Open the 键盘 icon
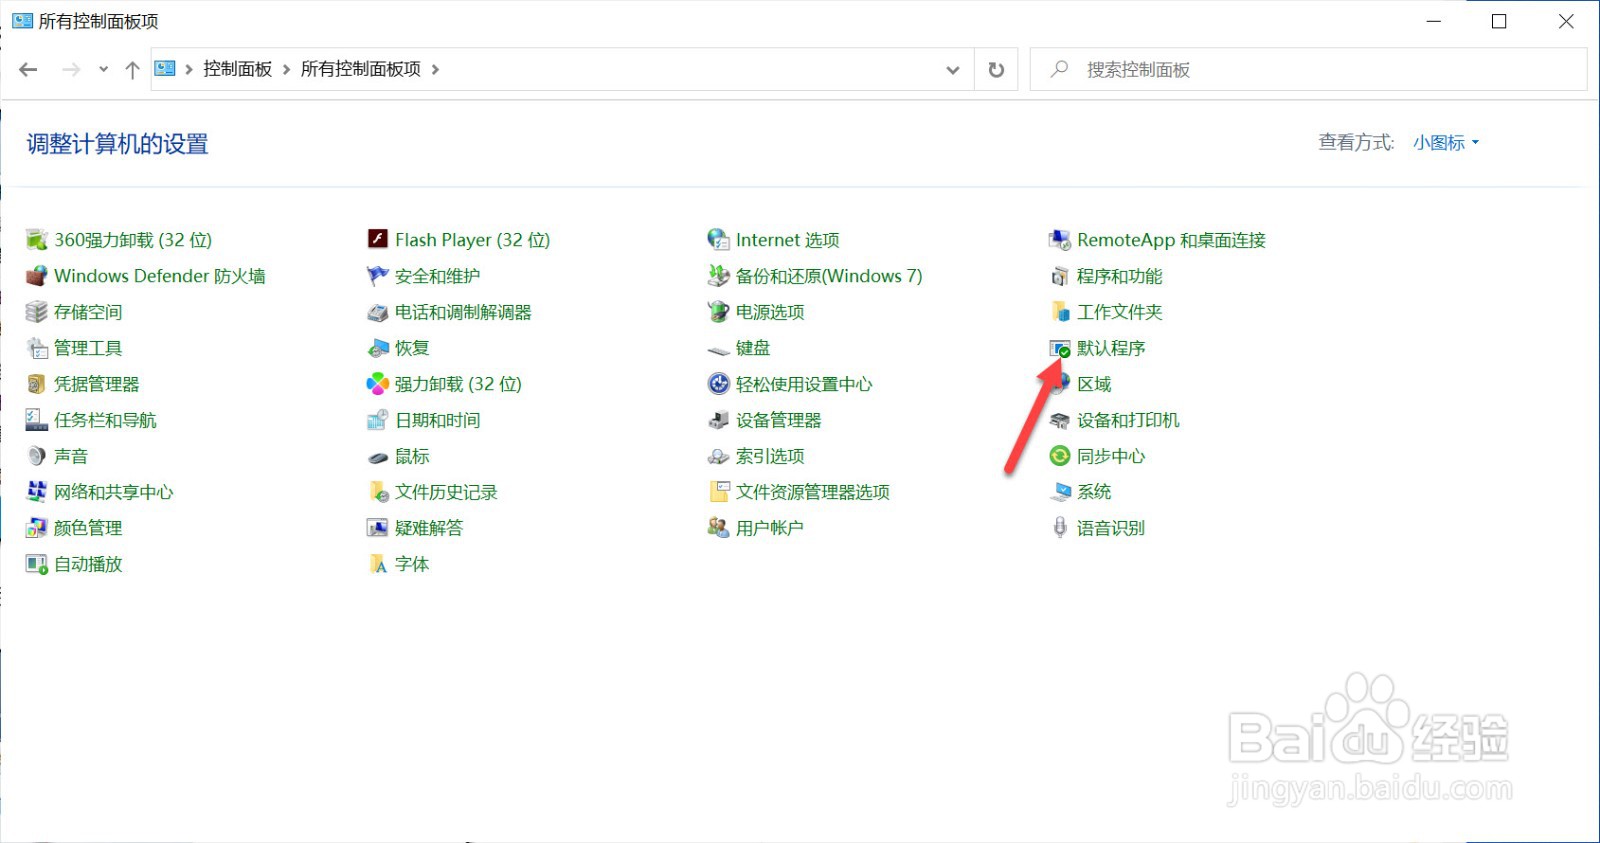1600x843 pixels. point(719,349)
